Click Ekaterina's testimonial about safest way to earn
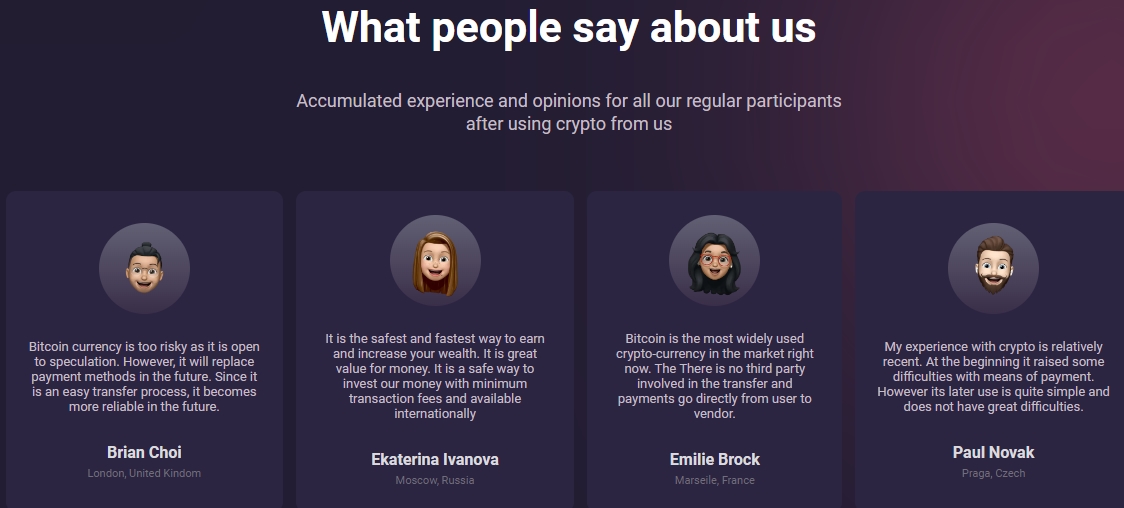 pos(435,376)
